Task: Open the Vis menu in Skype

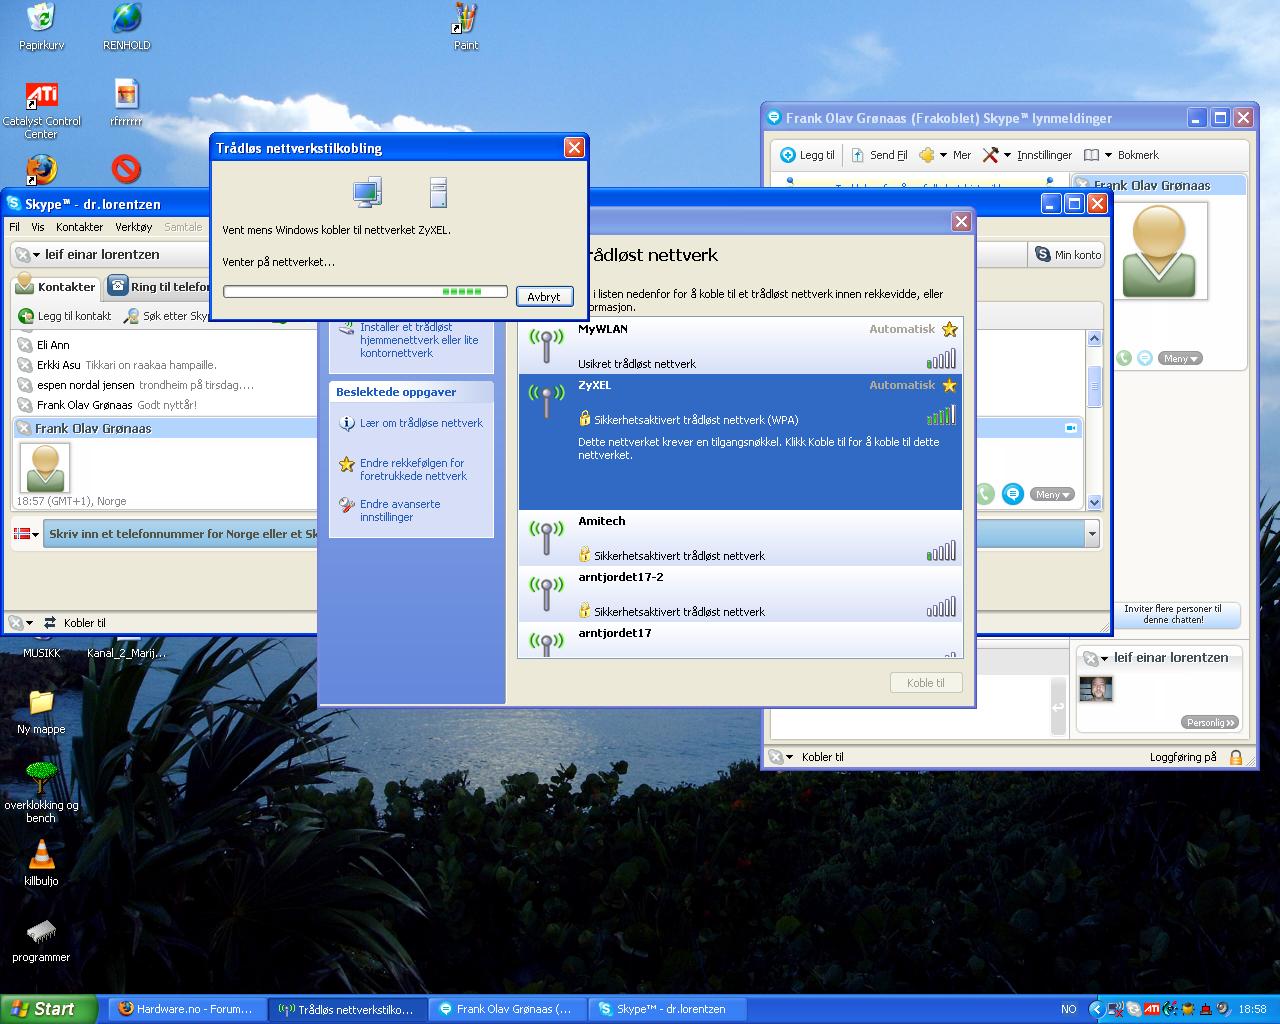Action: (38, 227)
